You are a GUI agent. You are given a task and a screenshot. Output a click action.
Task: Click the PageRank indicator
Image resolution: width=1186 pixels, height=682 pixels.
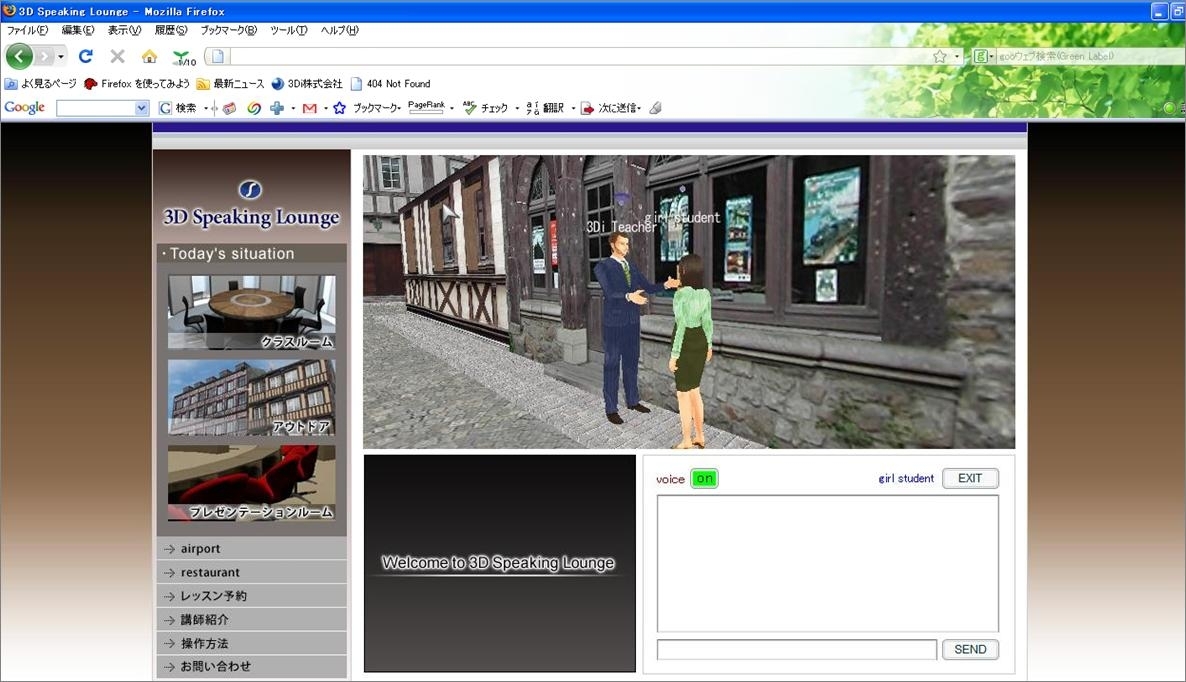tap(427, 107)
